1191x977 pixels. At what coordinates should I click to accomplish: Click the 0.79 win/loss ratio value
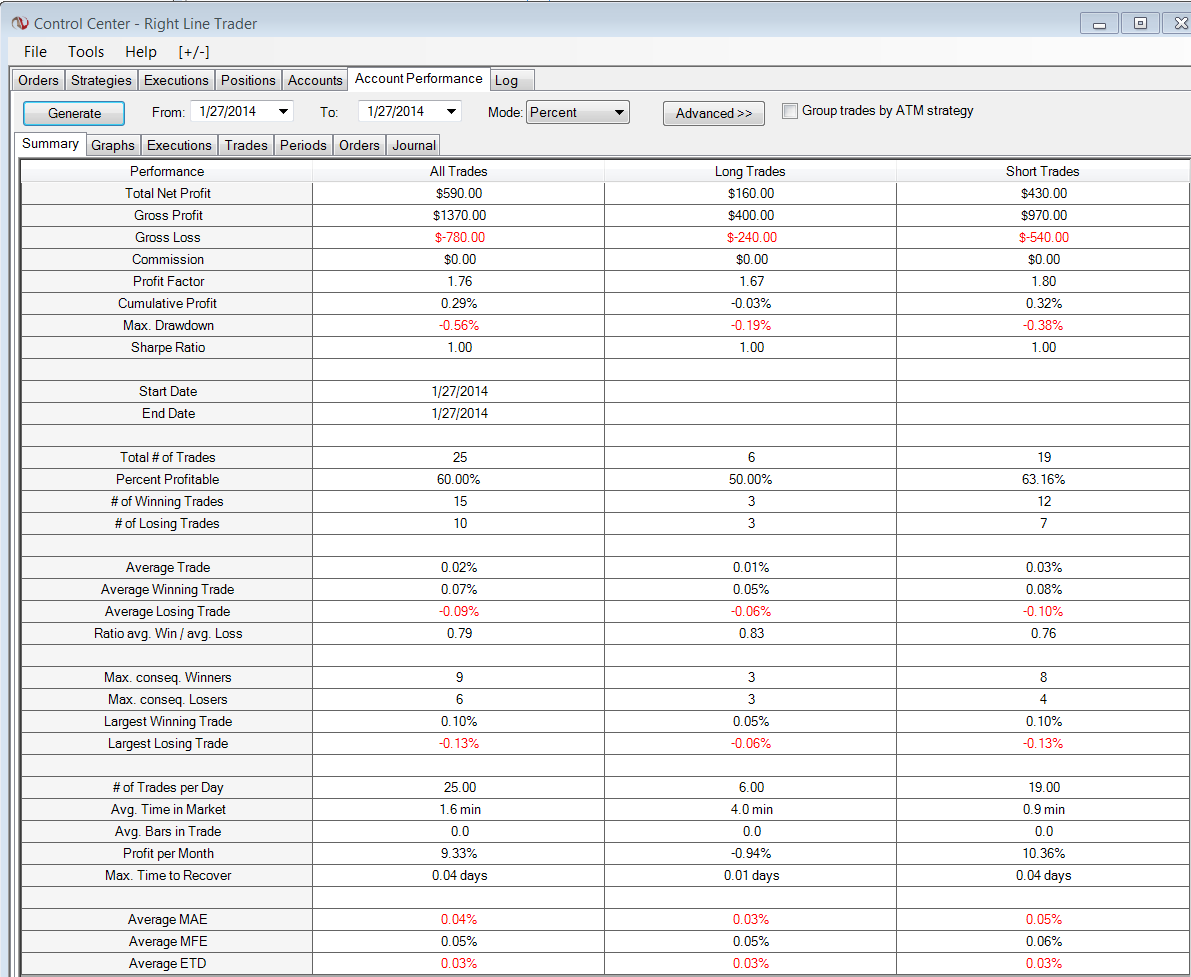(x=460, y=634)
